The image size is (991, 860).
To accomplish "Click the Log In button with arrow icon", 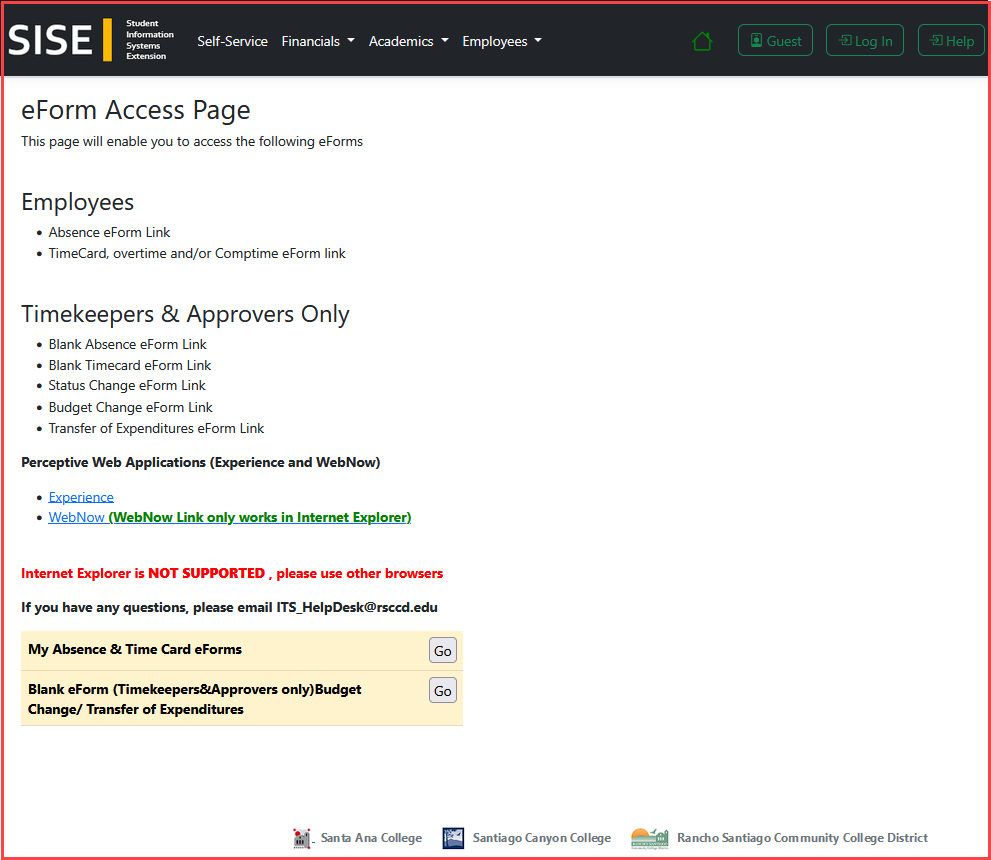I will (x=864, y=40).
